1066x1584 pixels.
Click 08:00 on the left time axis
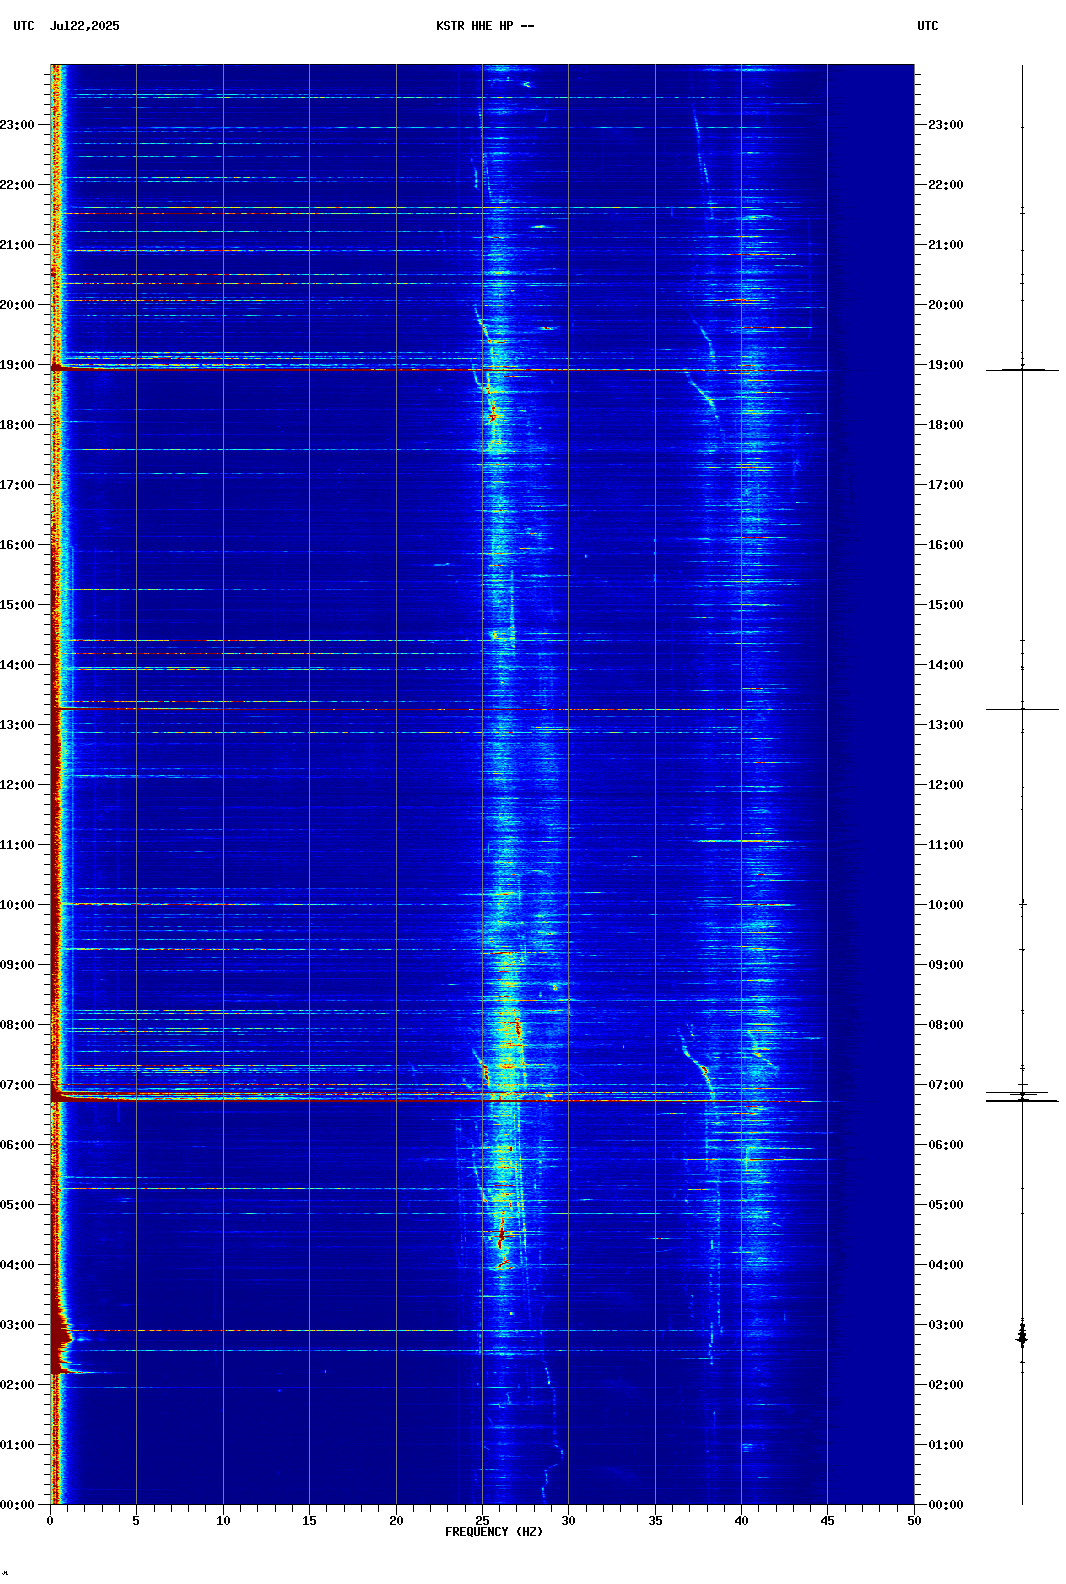click(17, 1025)
